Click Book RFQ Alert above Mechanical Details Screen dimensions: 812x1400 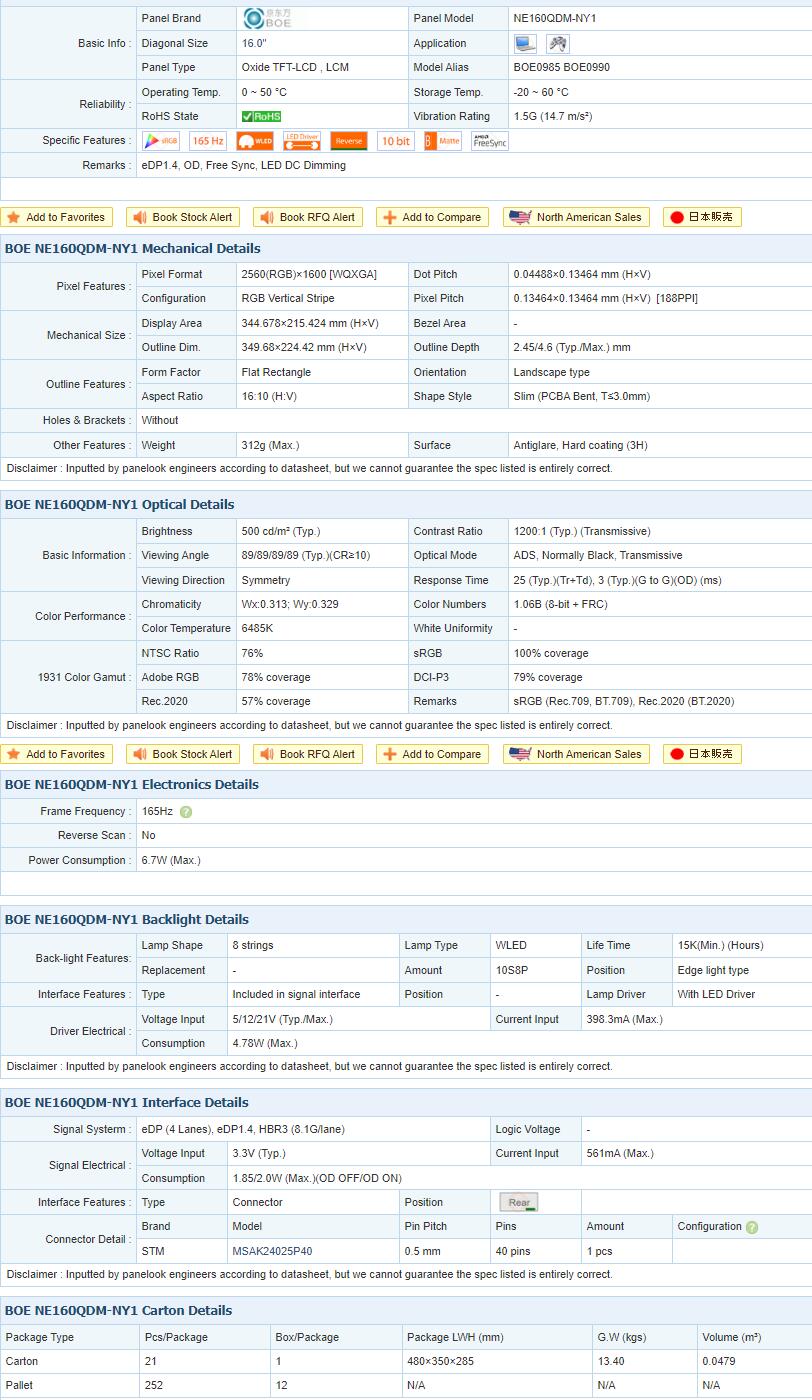[x=308, y=217]
